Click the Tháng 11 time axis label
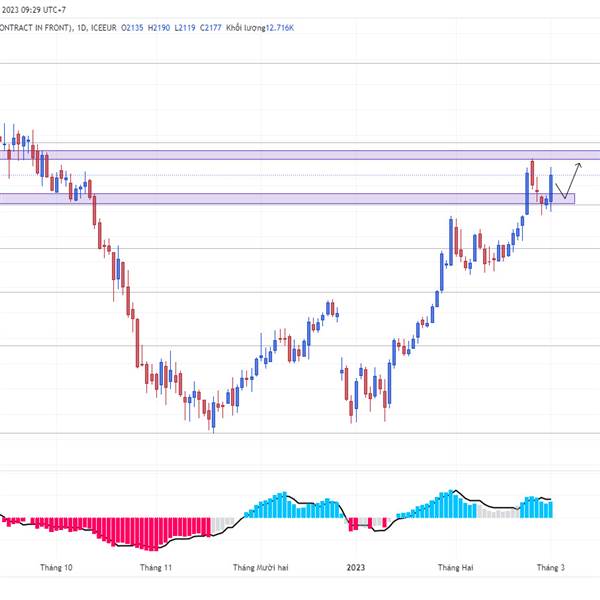The height and width of the screenshot is (600, 600). coord(156,567)
